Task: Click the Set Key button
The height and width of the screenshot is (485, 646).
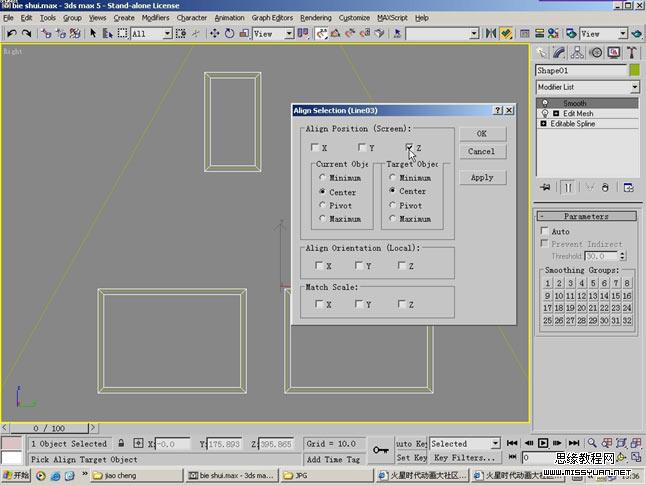Action: click(x=411, y=458)
